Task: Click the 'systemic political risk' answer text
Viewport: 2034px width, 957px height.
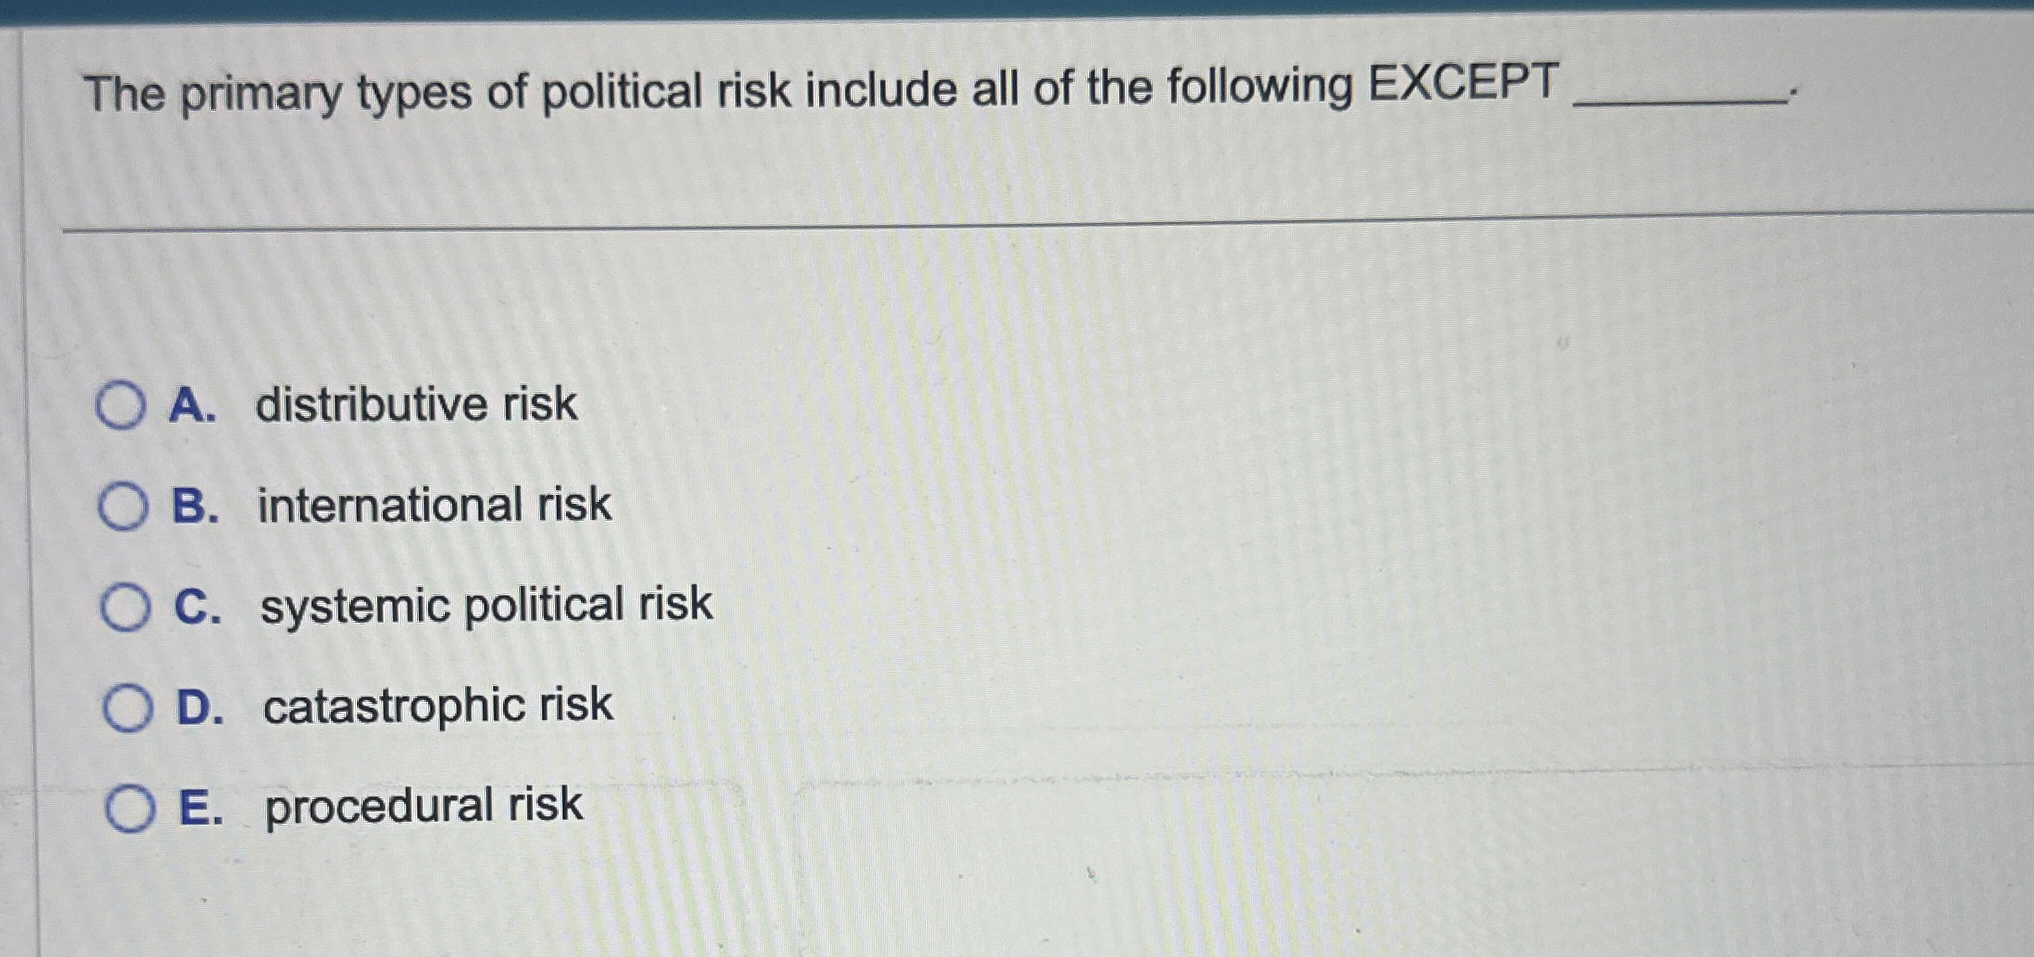Action: (486, 606)
